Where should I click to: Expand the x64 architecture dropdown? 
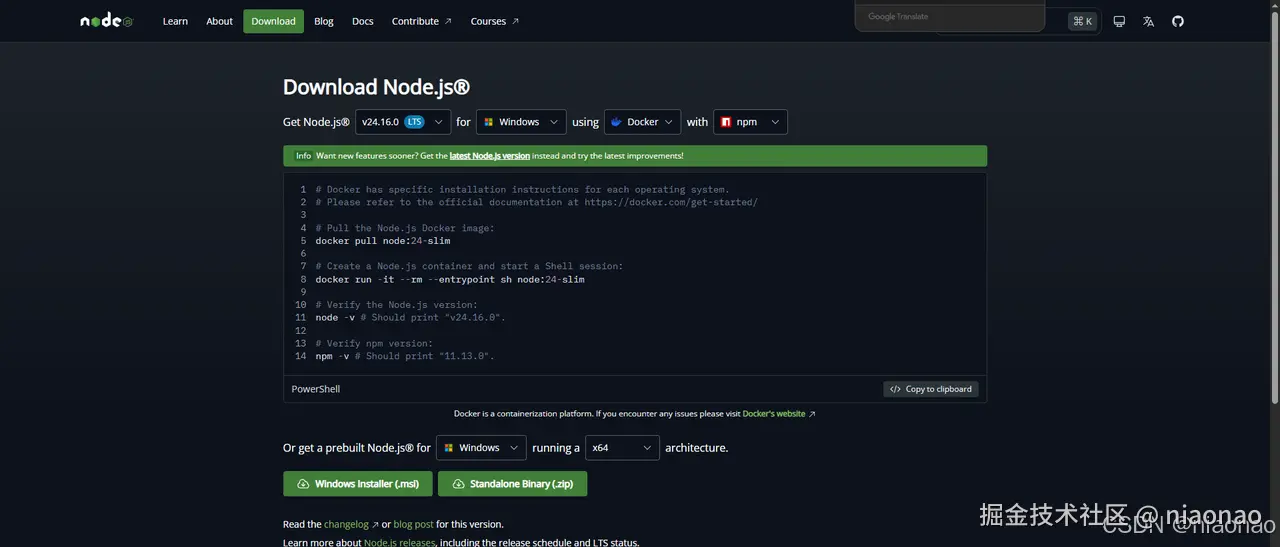coord(622,448)
